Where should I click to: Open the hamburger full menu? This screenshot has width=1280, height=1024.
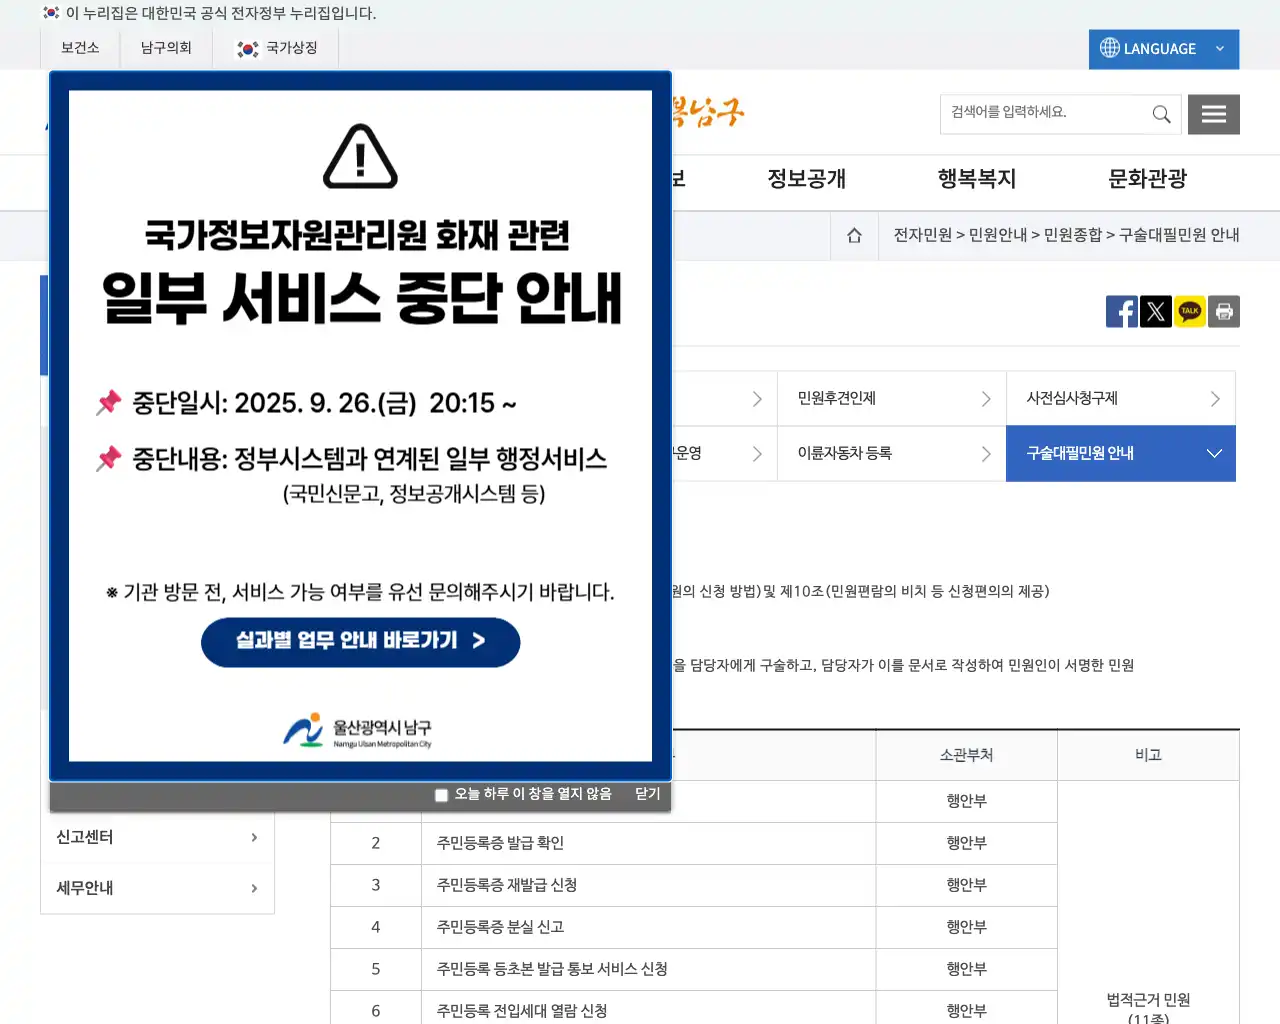pyautogui.click(x=1214, y=114)
